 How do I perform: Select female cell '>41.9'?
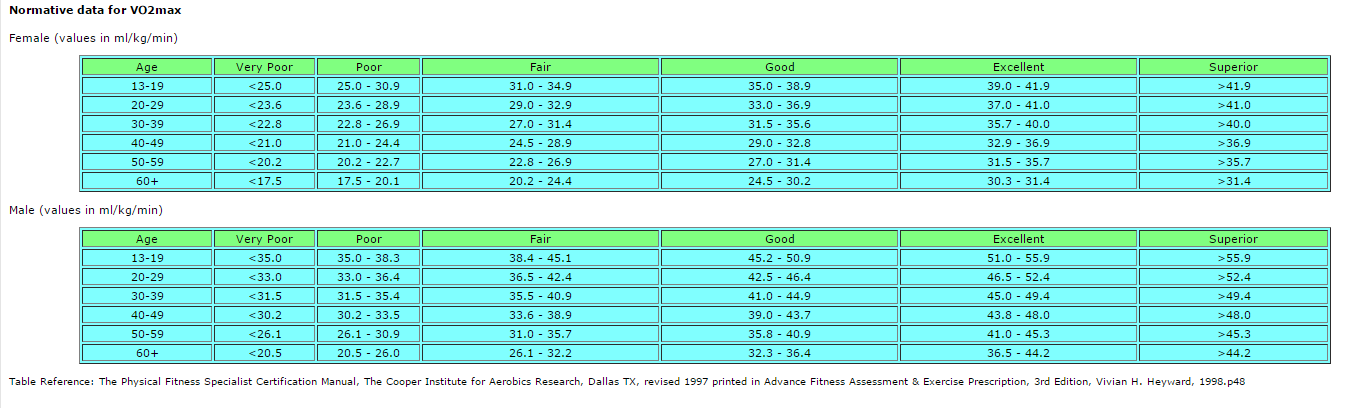1233,86
